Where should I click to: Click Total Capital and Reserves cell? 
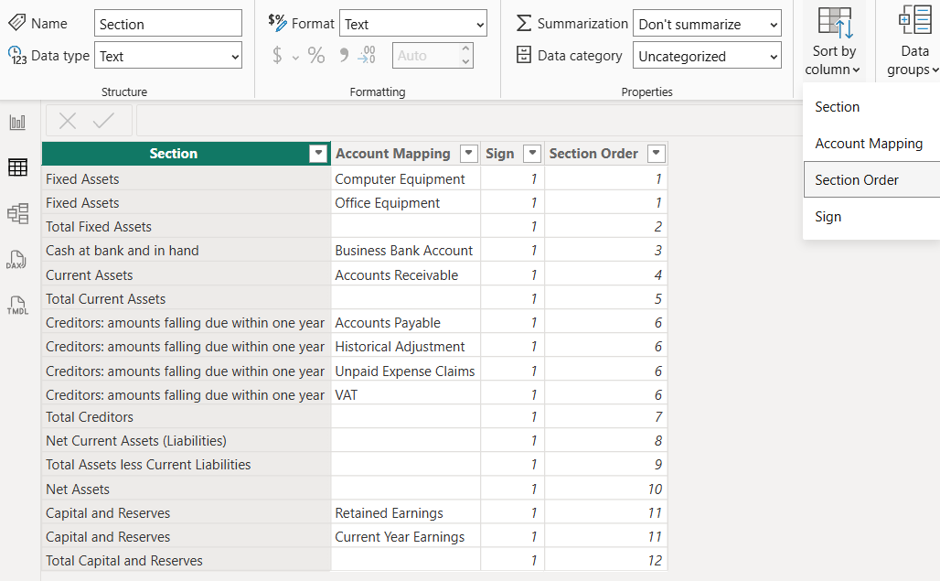click(x=186, y=561)
